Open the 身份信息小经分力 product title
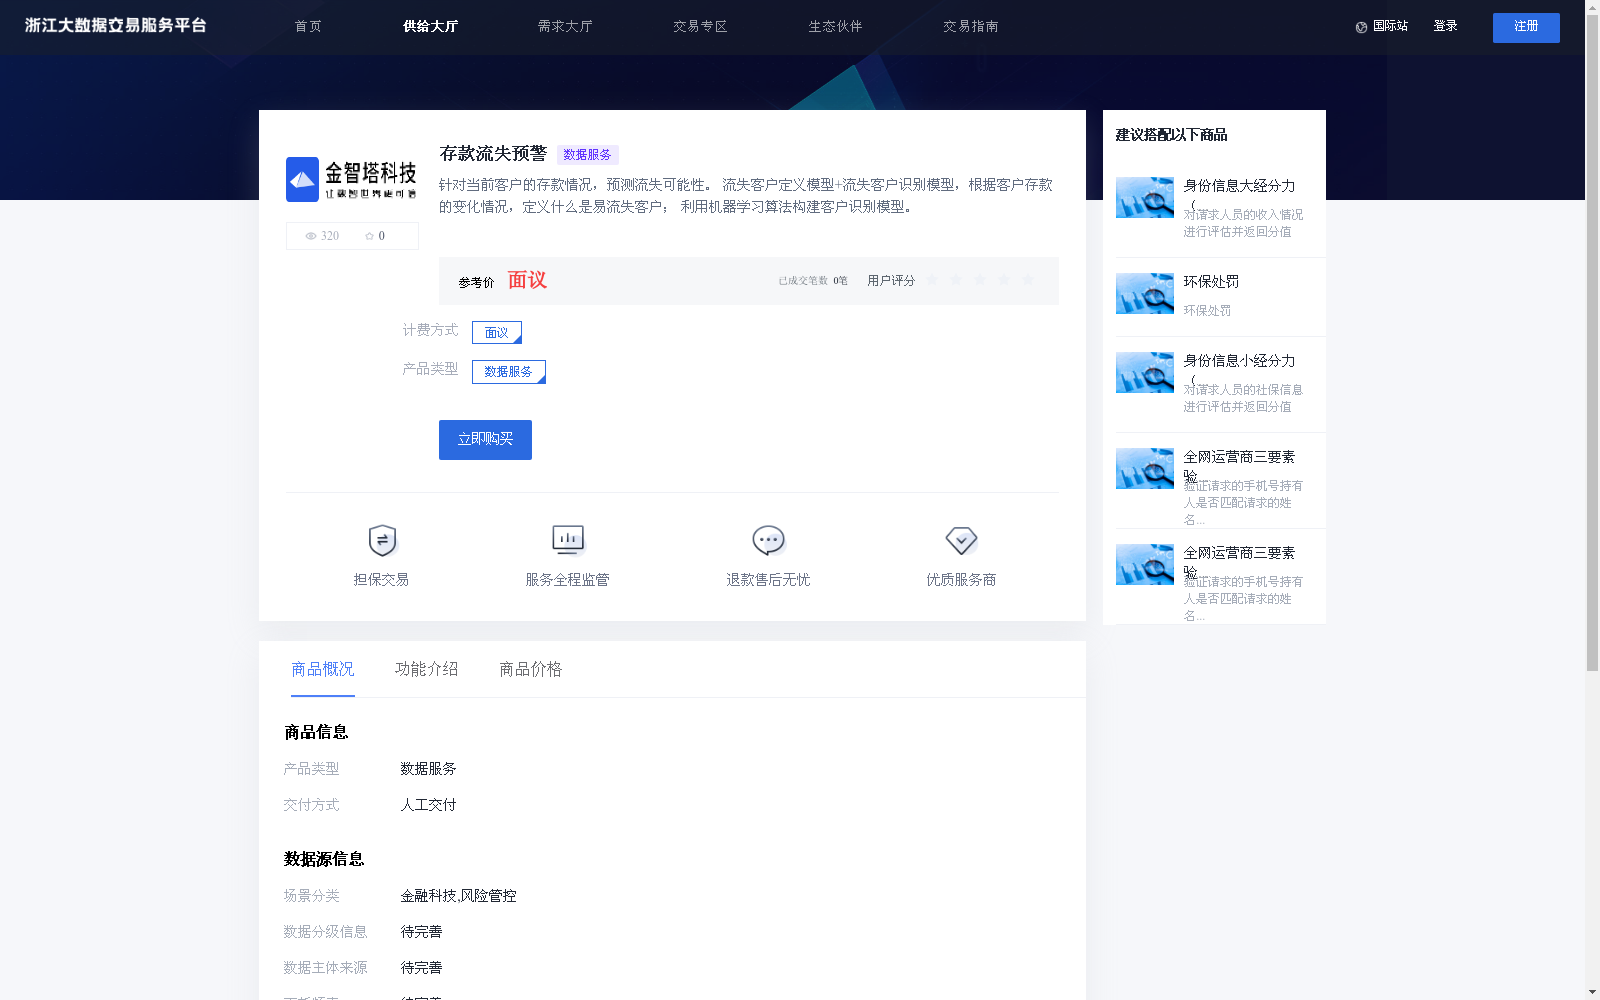The image size is (1600, 1000). [x=1239, y=361]
